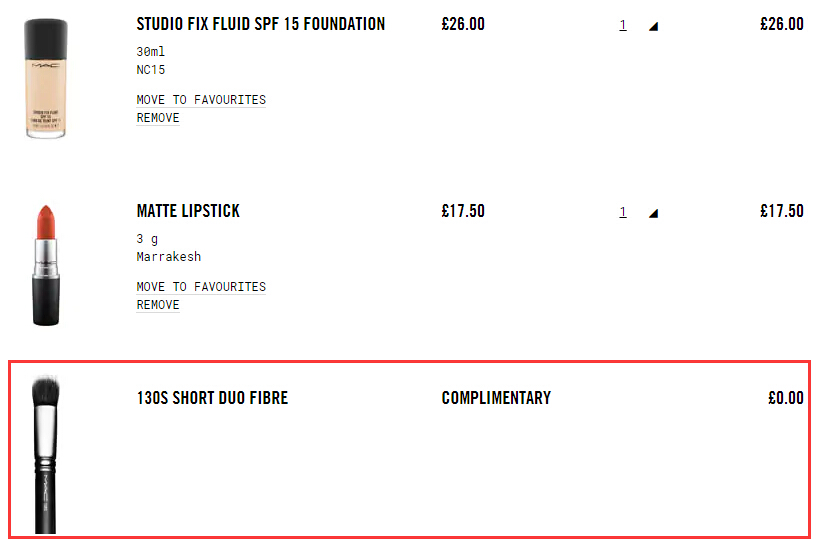Open the Matte Lipstick product title
Viewport: 816px width, 540px height.
point(188,211)
